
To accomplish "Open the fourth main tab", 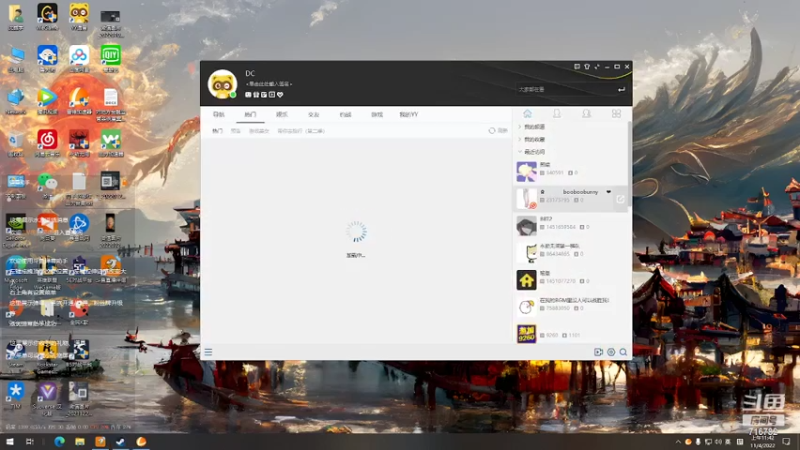I will click(313, 115).
